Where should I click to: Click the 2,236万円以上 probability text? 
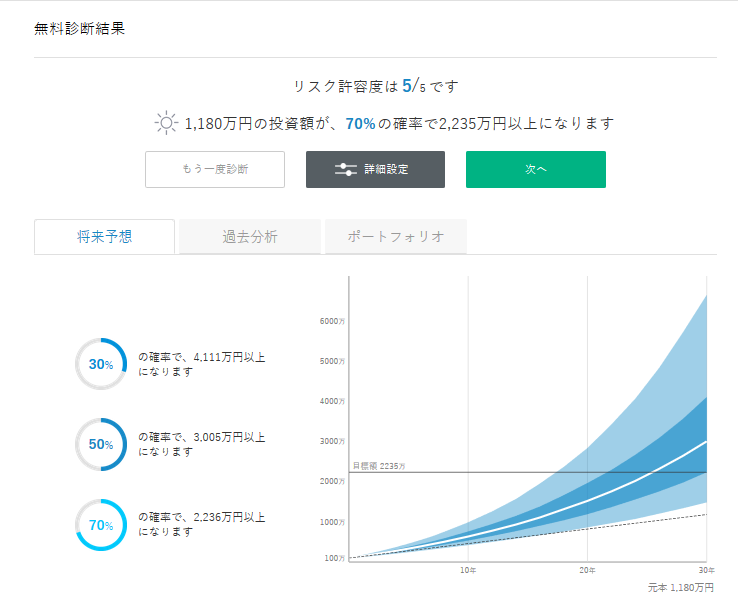point(202,524)
